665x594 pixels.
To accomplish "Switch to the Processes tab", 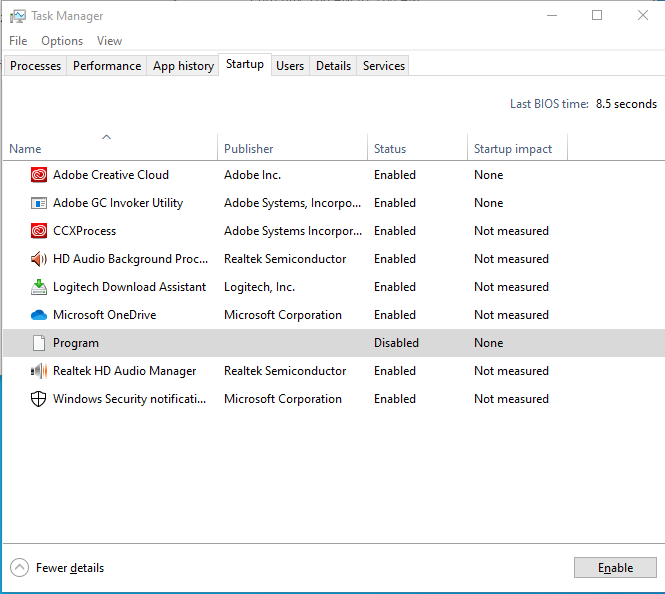I will tap(35, 66).
